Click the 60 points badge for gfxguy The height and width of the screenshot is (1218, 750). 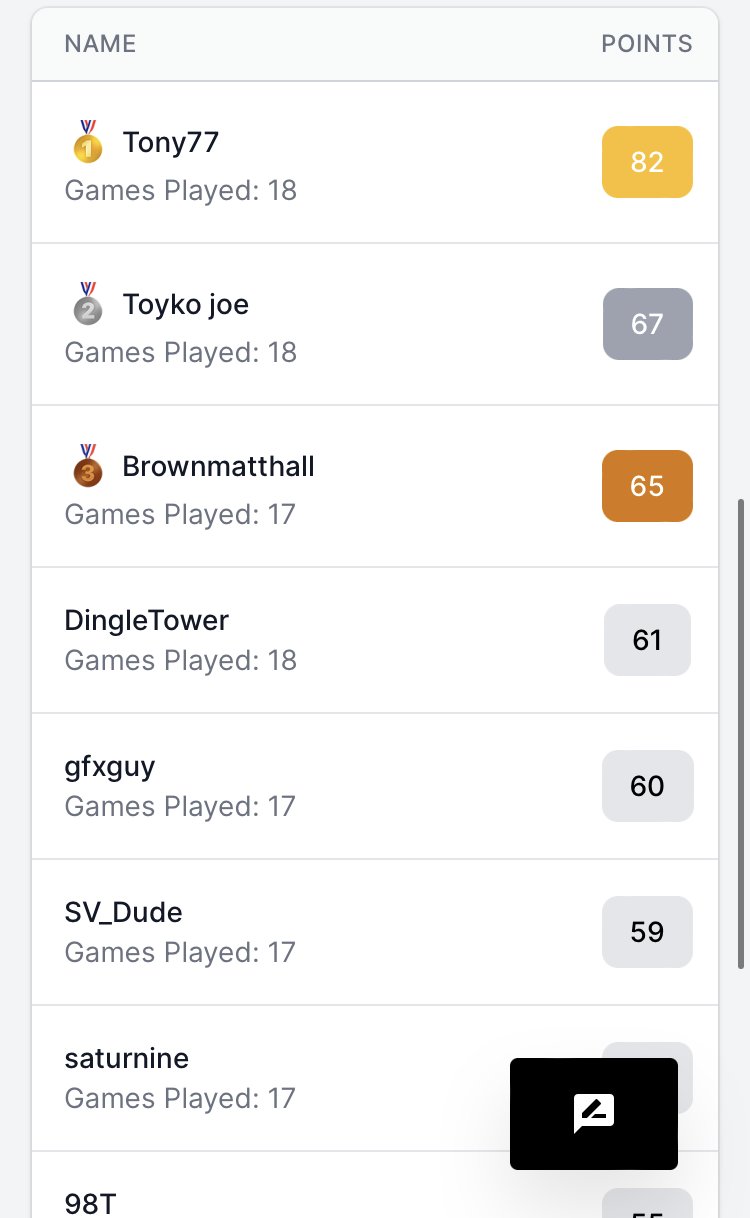pos(647,786)
